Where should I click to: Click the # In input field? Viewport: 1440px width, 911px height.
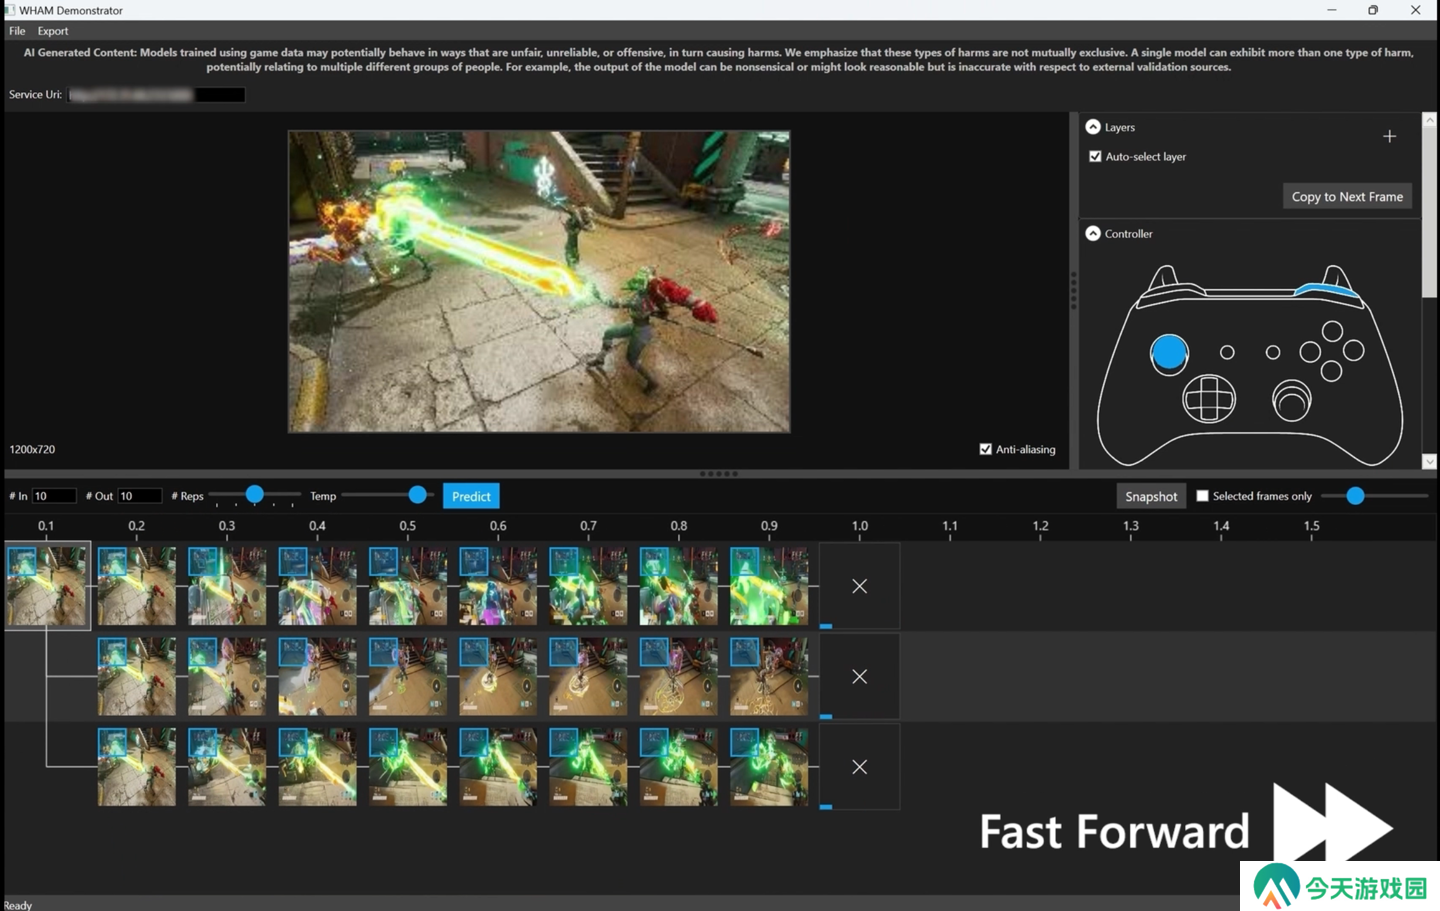coord(54,496)
